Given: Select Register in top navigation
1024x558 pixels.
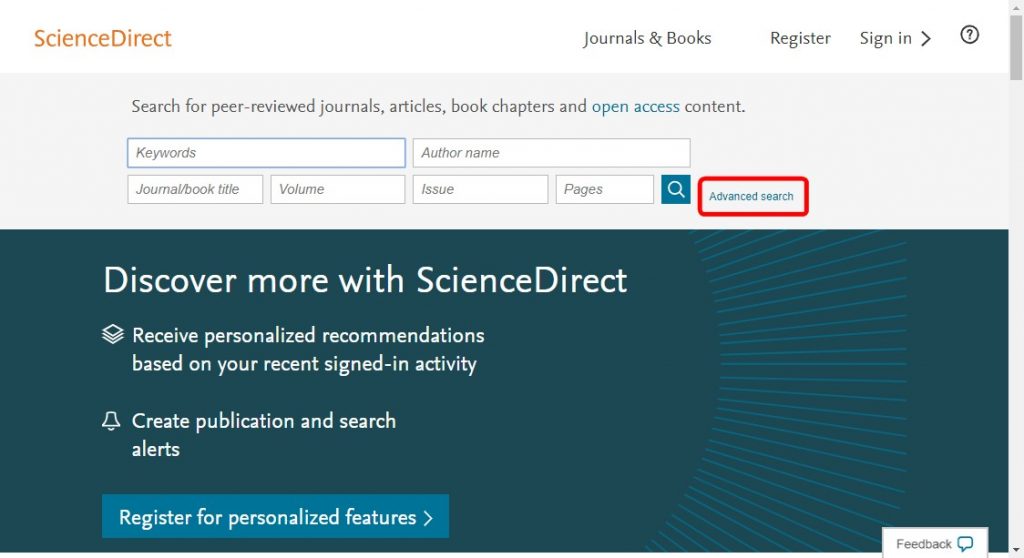Looking at the screenshot, I should click(x=800, y=38).
